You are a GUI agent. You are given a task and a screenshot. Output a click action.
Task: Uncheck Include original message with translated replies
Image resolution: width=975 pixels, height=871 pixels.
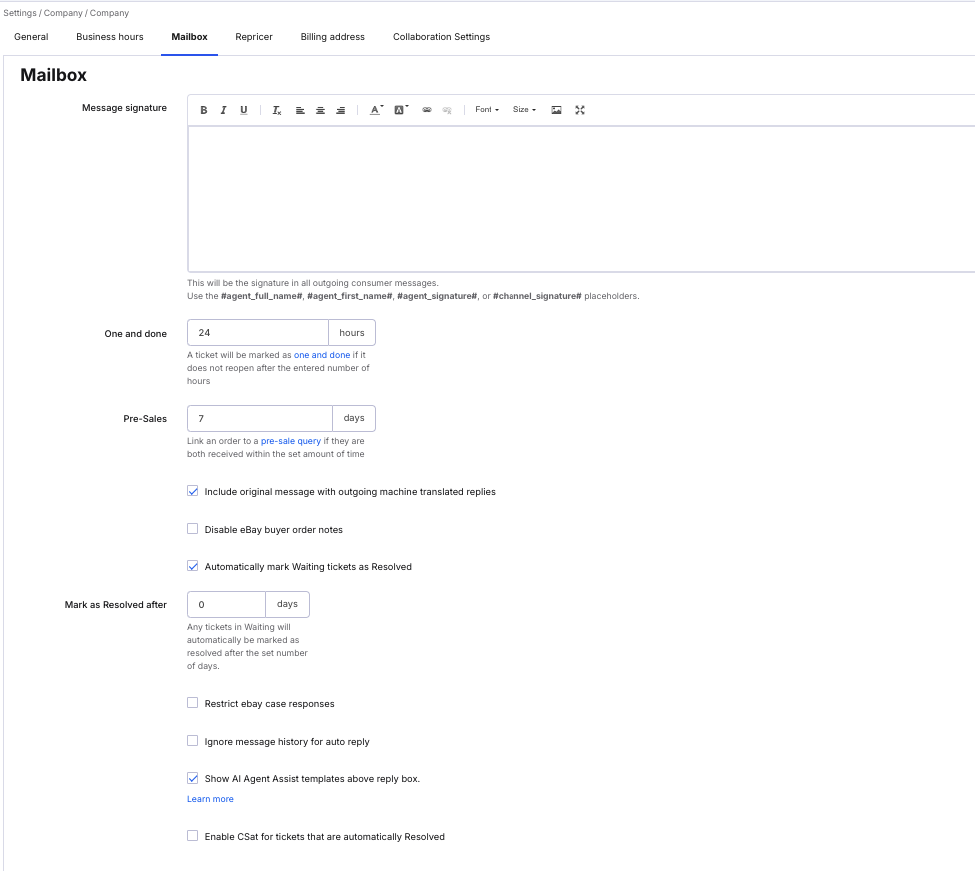click(x=193, y=491)
